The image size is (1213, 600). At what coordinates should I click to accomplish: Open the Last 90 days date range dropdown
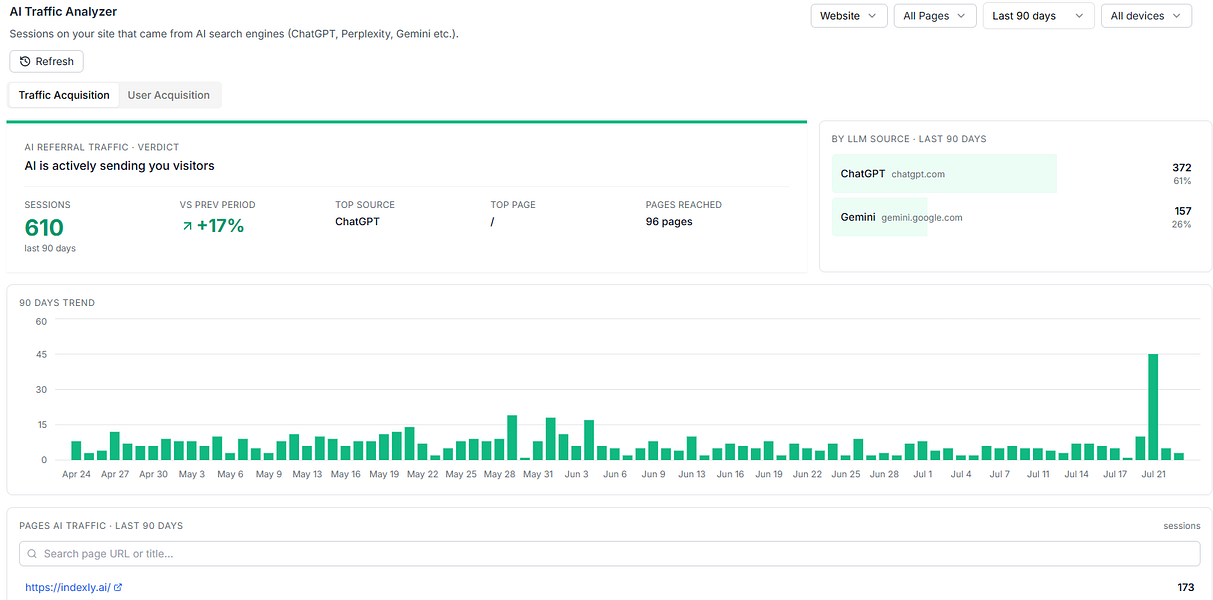tap(1038, 16)
